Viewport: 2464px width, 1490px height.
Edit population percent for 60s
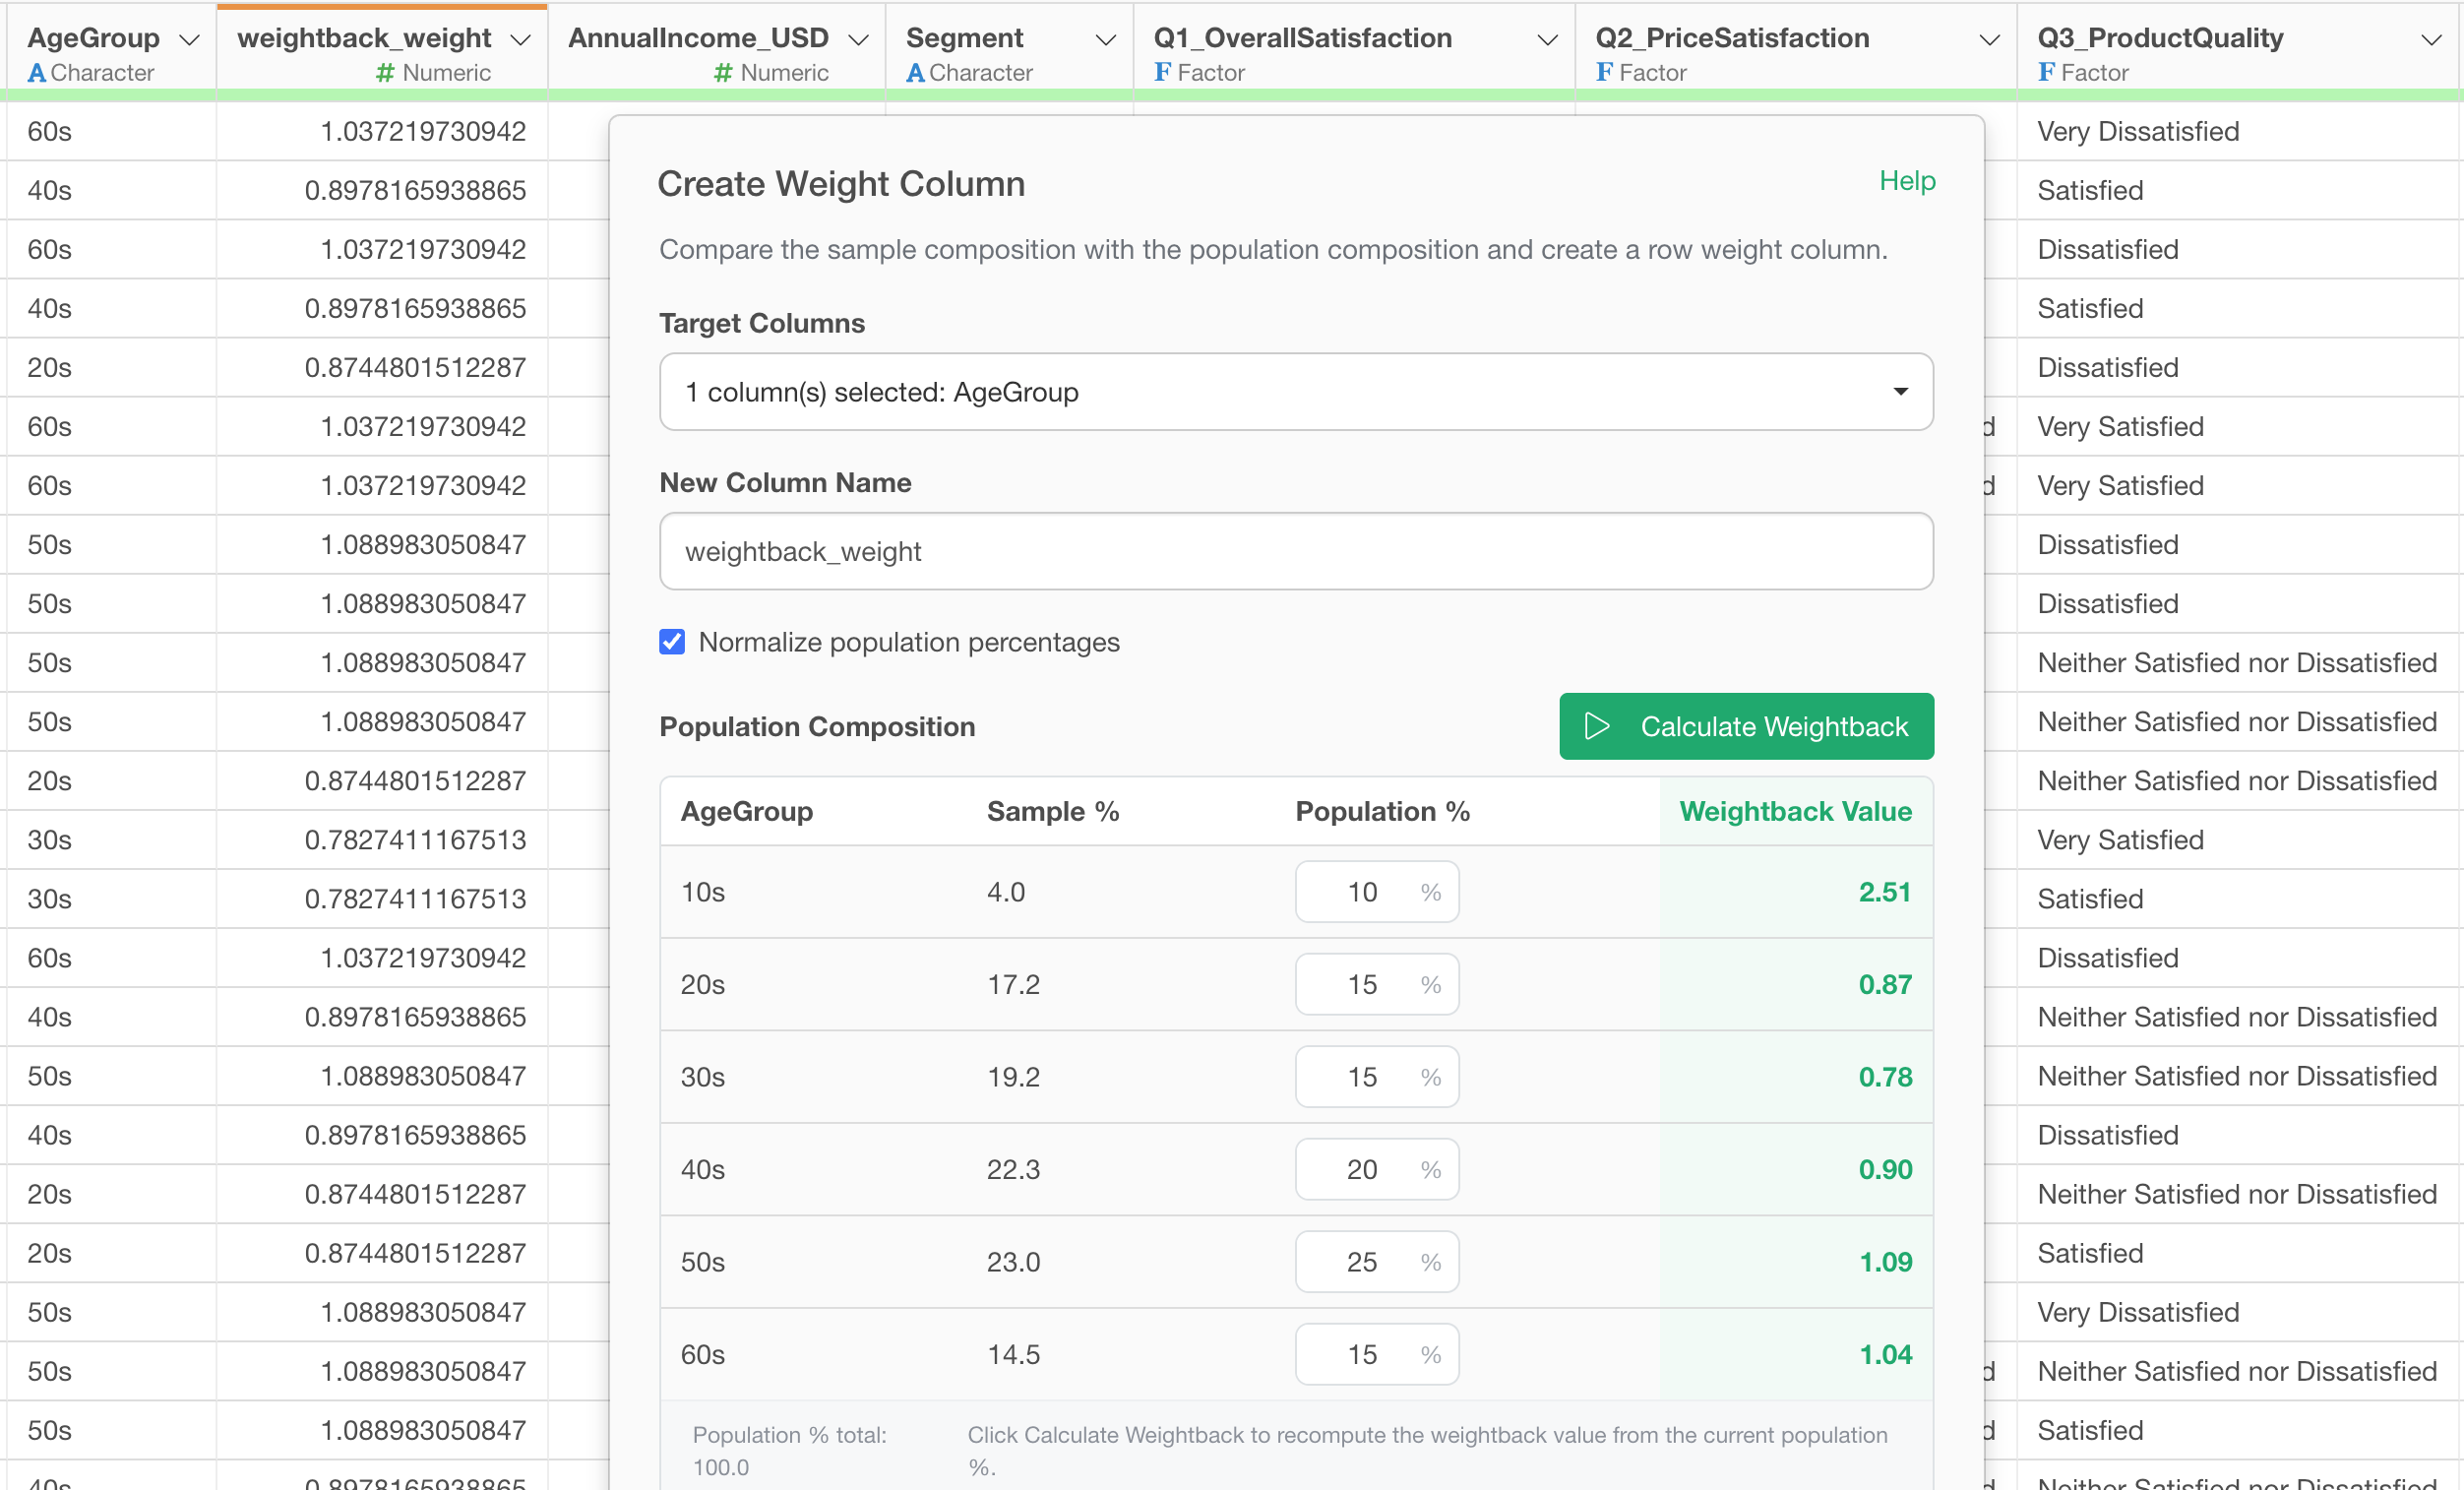coord(1376,1354)
